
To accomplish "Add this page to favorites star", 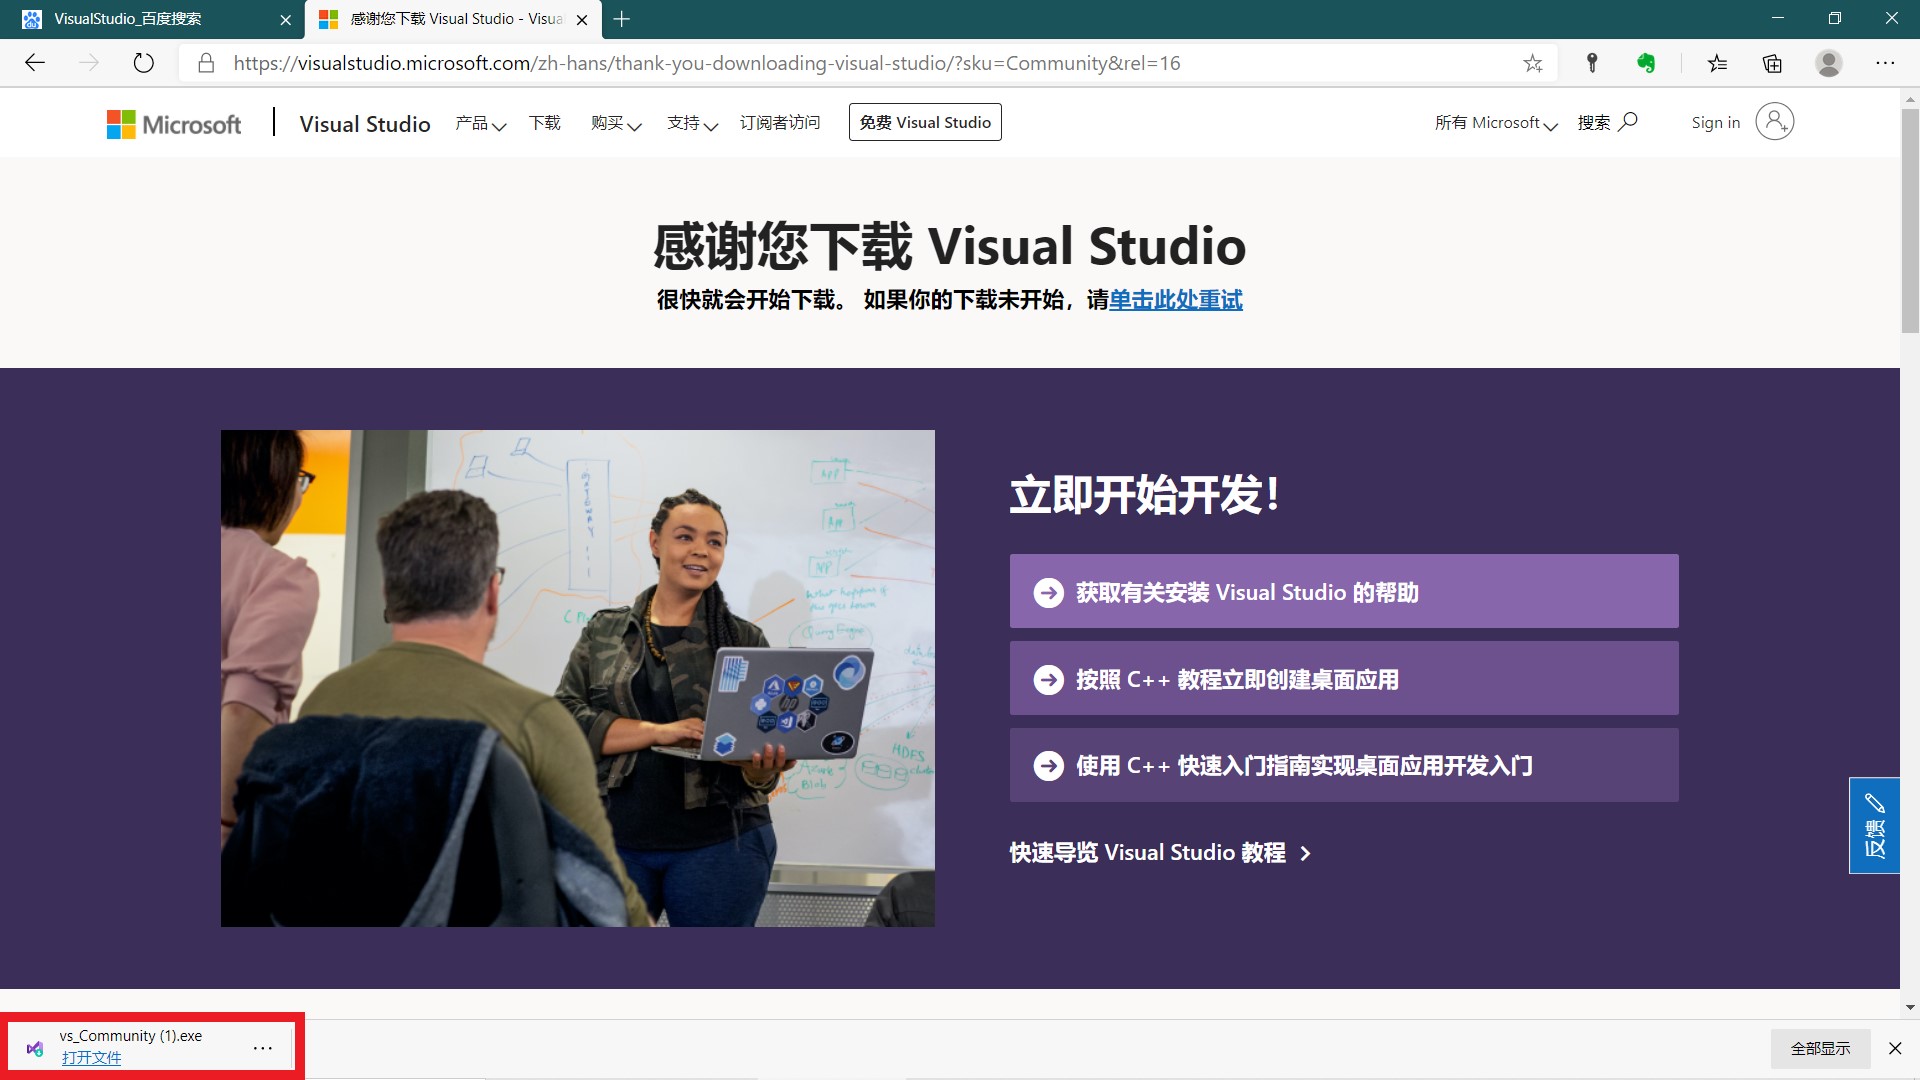I will click(1533, 63).
